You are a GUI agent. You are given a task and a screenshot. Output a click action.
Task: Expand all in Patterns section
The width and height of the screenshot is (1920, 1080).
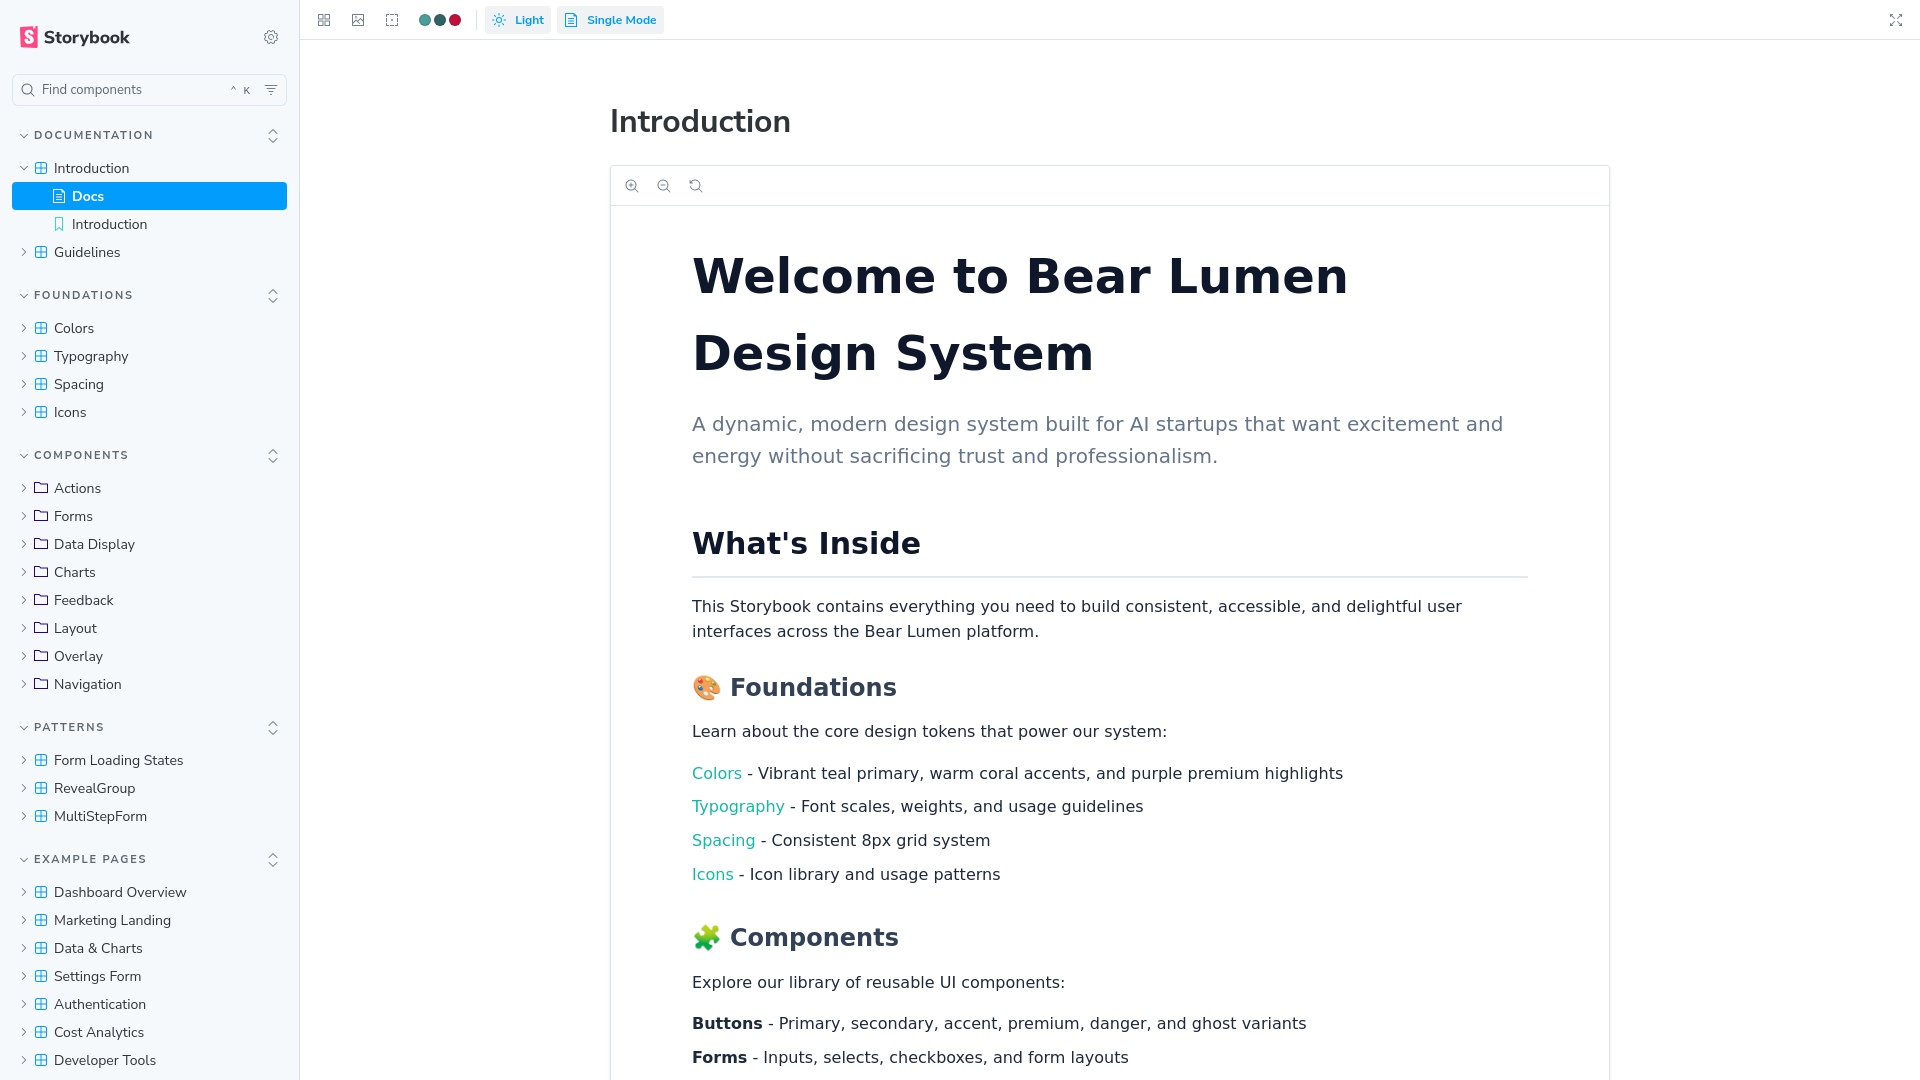(273, 728)
